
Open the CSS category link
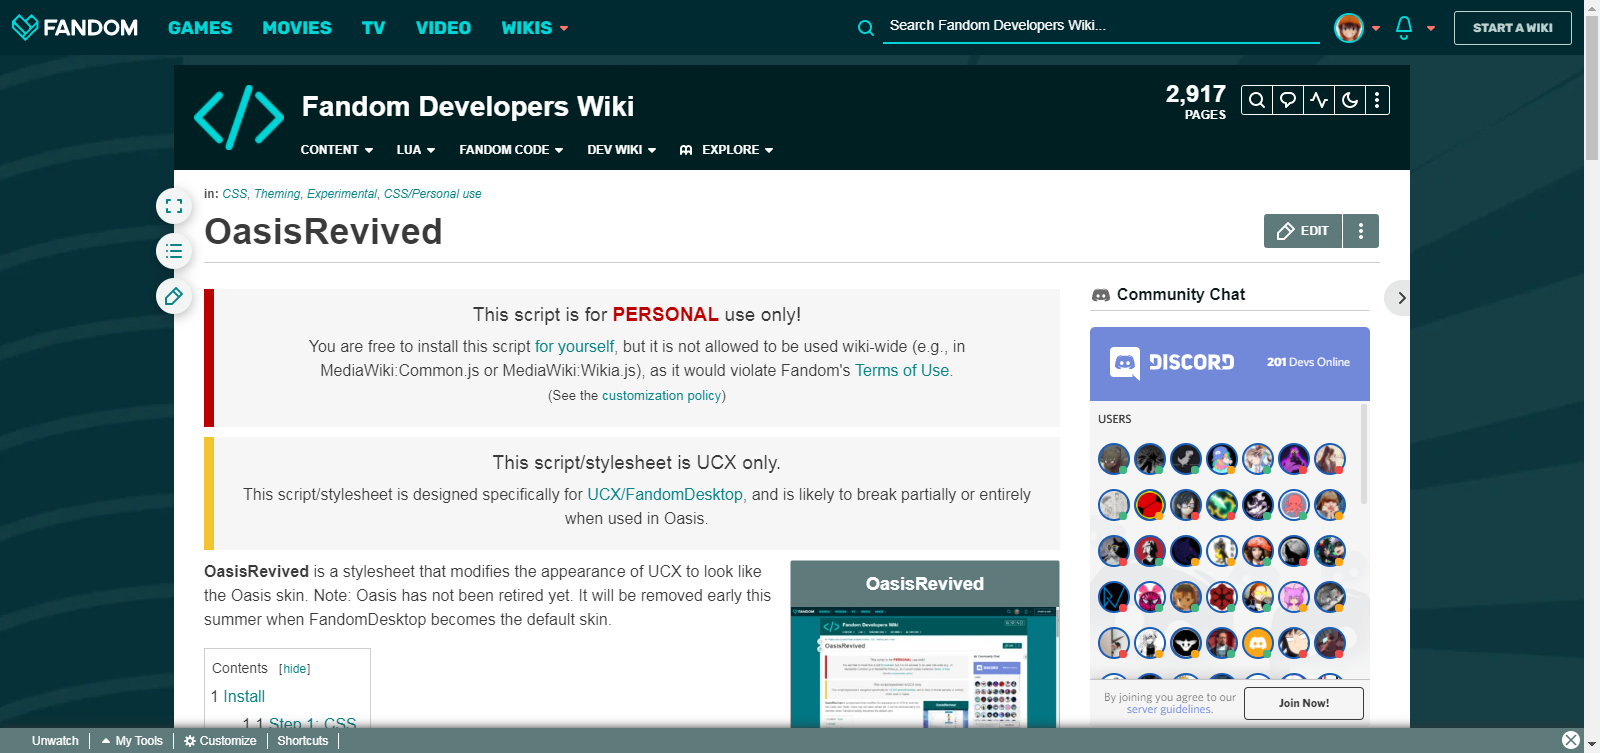pyautogui.click(x=235, y=194)
